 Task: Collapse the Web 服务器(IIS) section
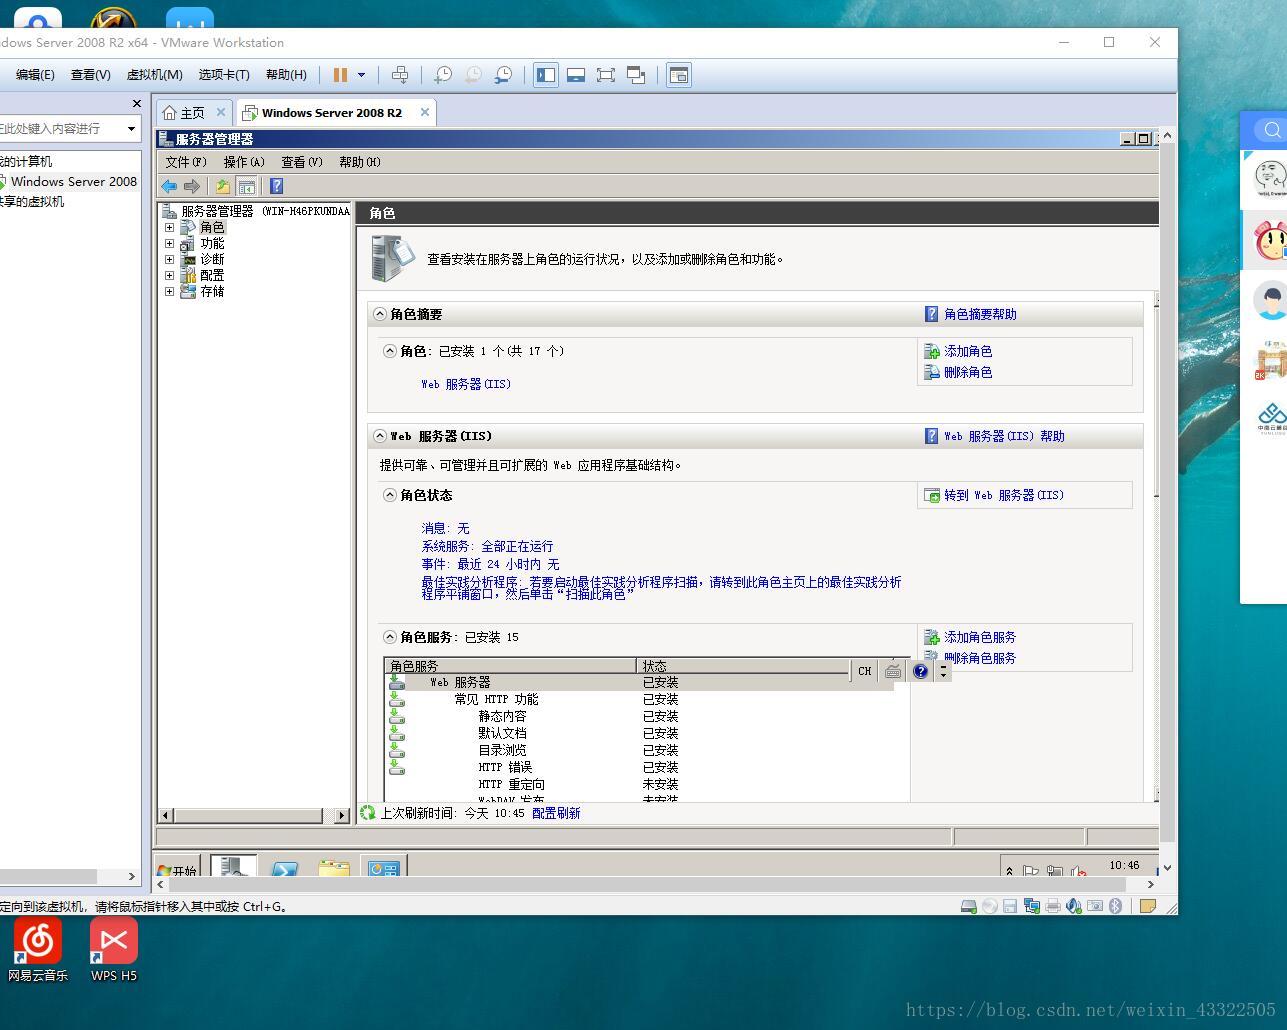point(380,436)
